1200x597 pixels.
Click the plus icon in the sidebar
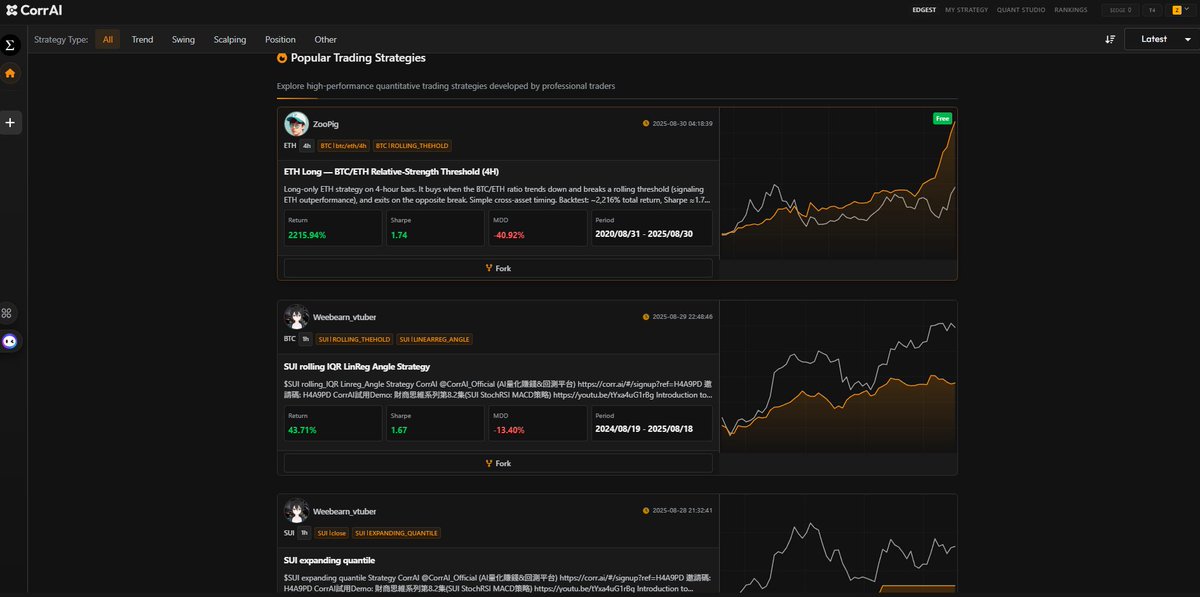10,123
